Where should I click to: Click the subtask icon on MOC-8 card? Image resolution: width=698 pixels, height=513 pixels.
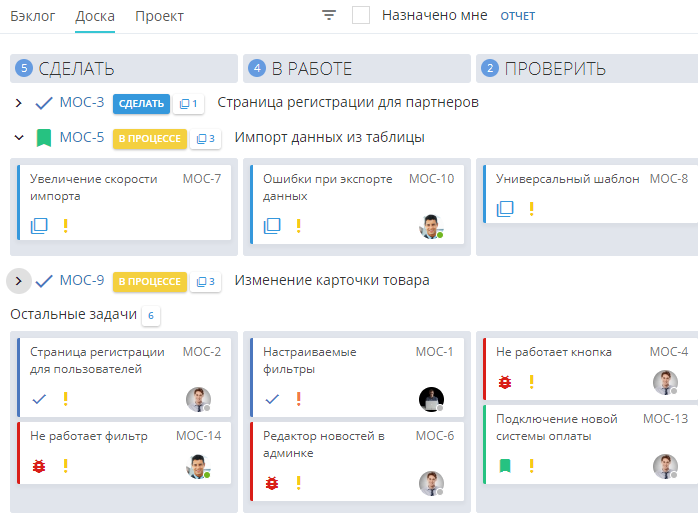pyautogui.click(x=505, y=208)
